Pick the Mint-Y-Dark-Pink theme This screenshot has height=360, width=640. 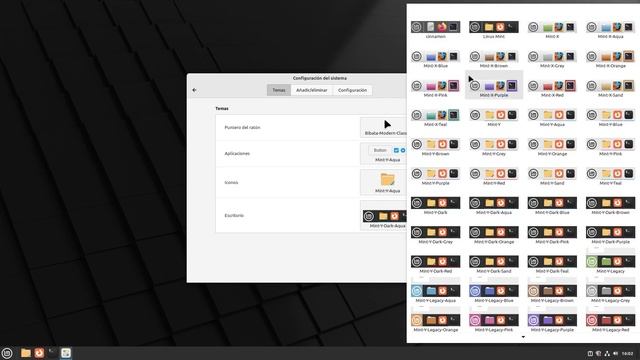(552, 235)
